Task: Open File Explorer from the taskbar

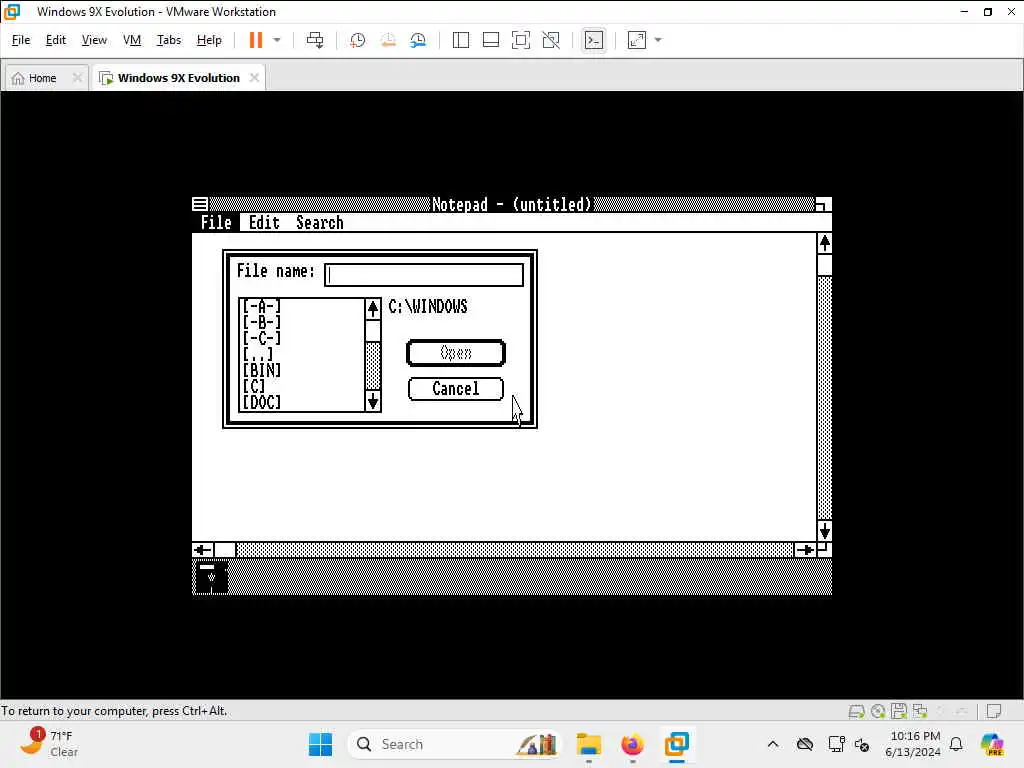Action: pyautogui.click(x=588, y=744)
